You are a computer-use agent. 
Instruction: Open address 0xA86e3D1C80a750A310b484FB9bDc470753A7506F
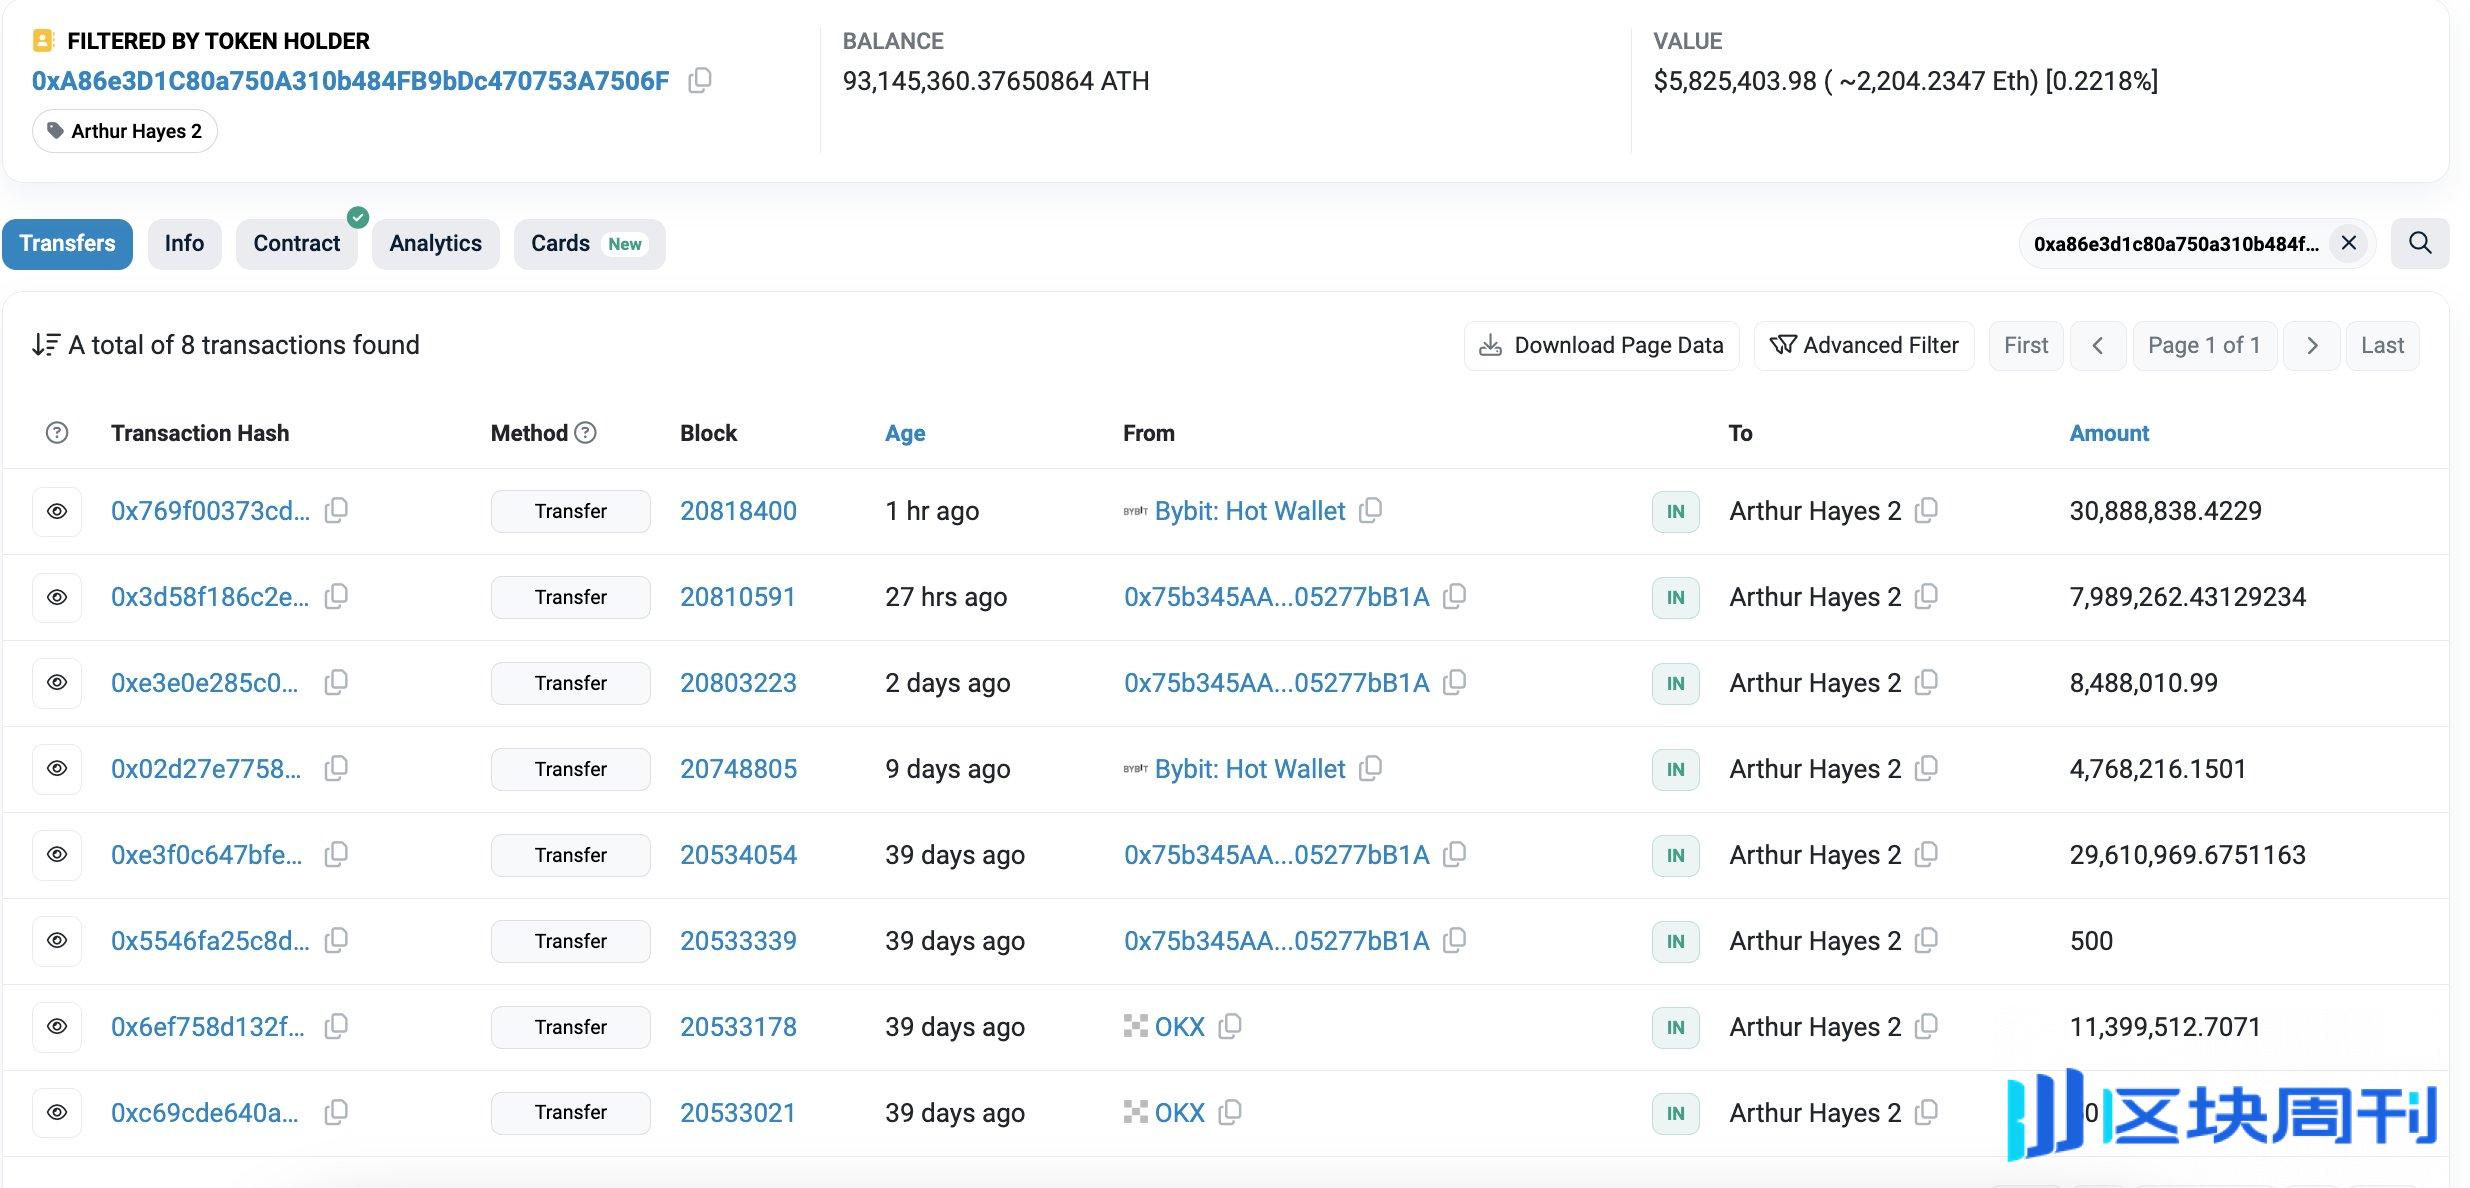(x=350, y=81)
